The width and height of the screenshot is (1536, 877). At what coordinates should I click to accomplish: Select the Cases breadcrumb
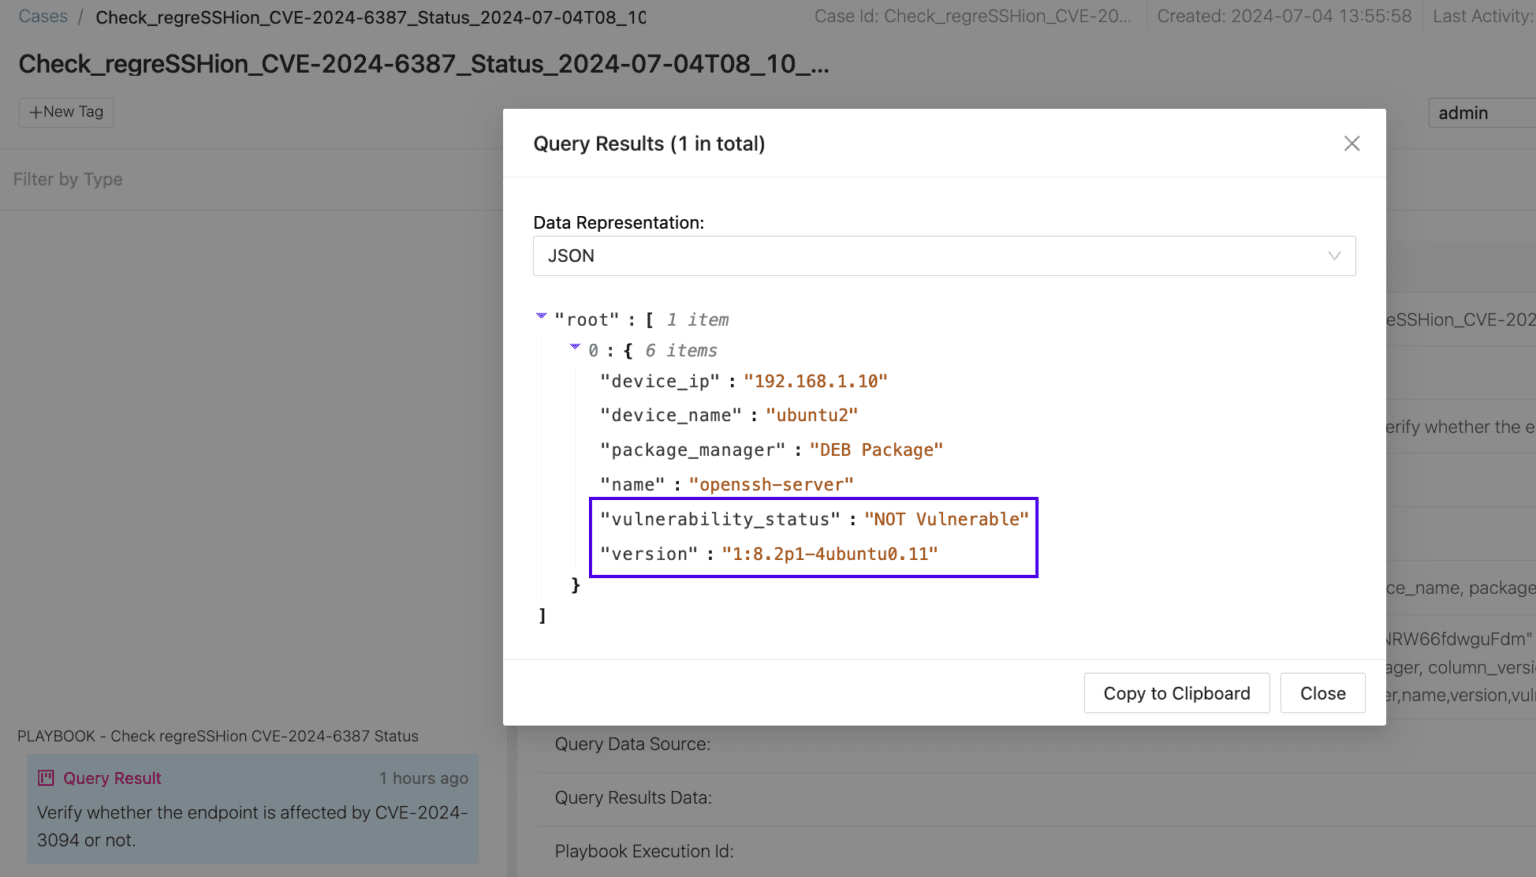click(x=43, y=16)
